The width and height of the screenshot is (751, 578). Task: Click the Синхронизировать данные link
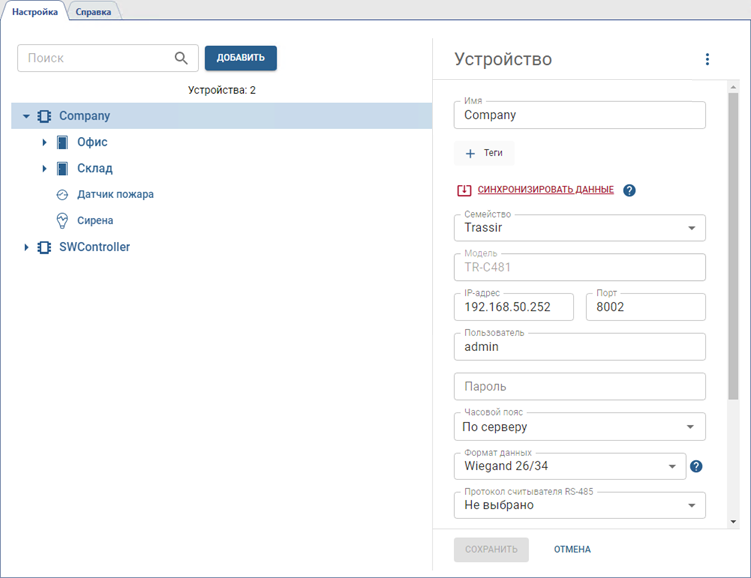click(x=545, y=190)
